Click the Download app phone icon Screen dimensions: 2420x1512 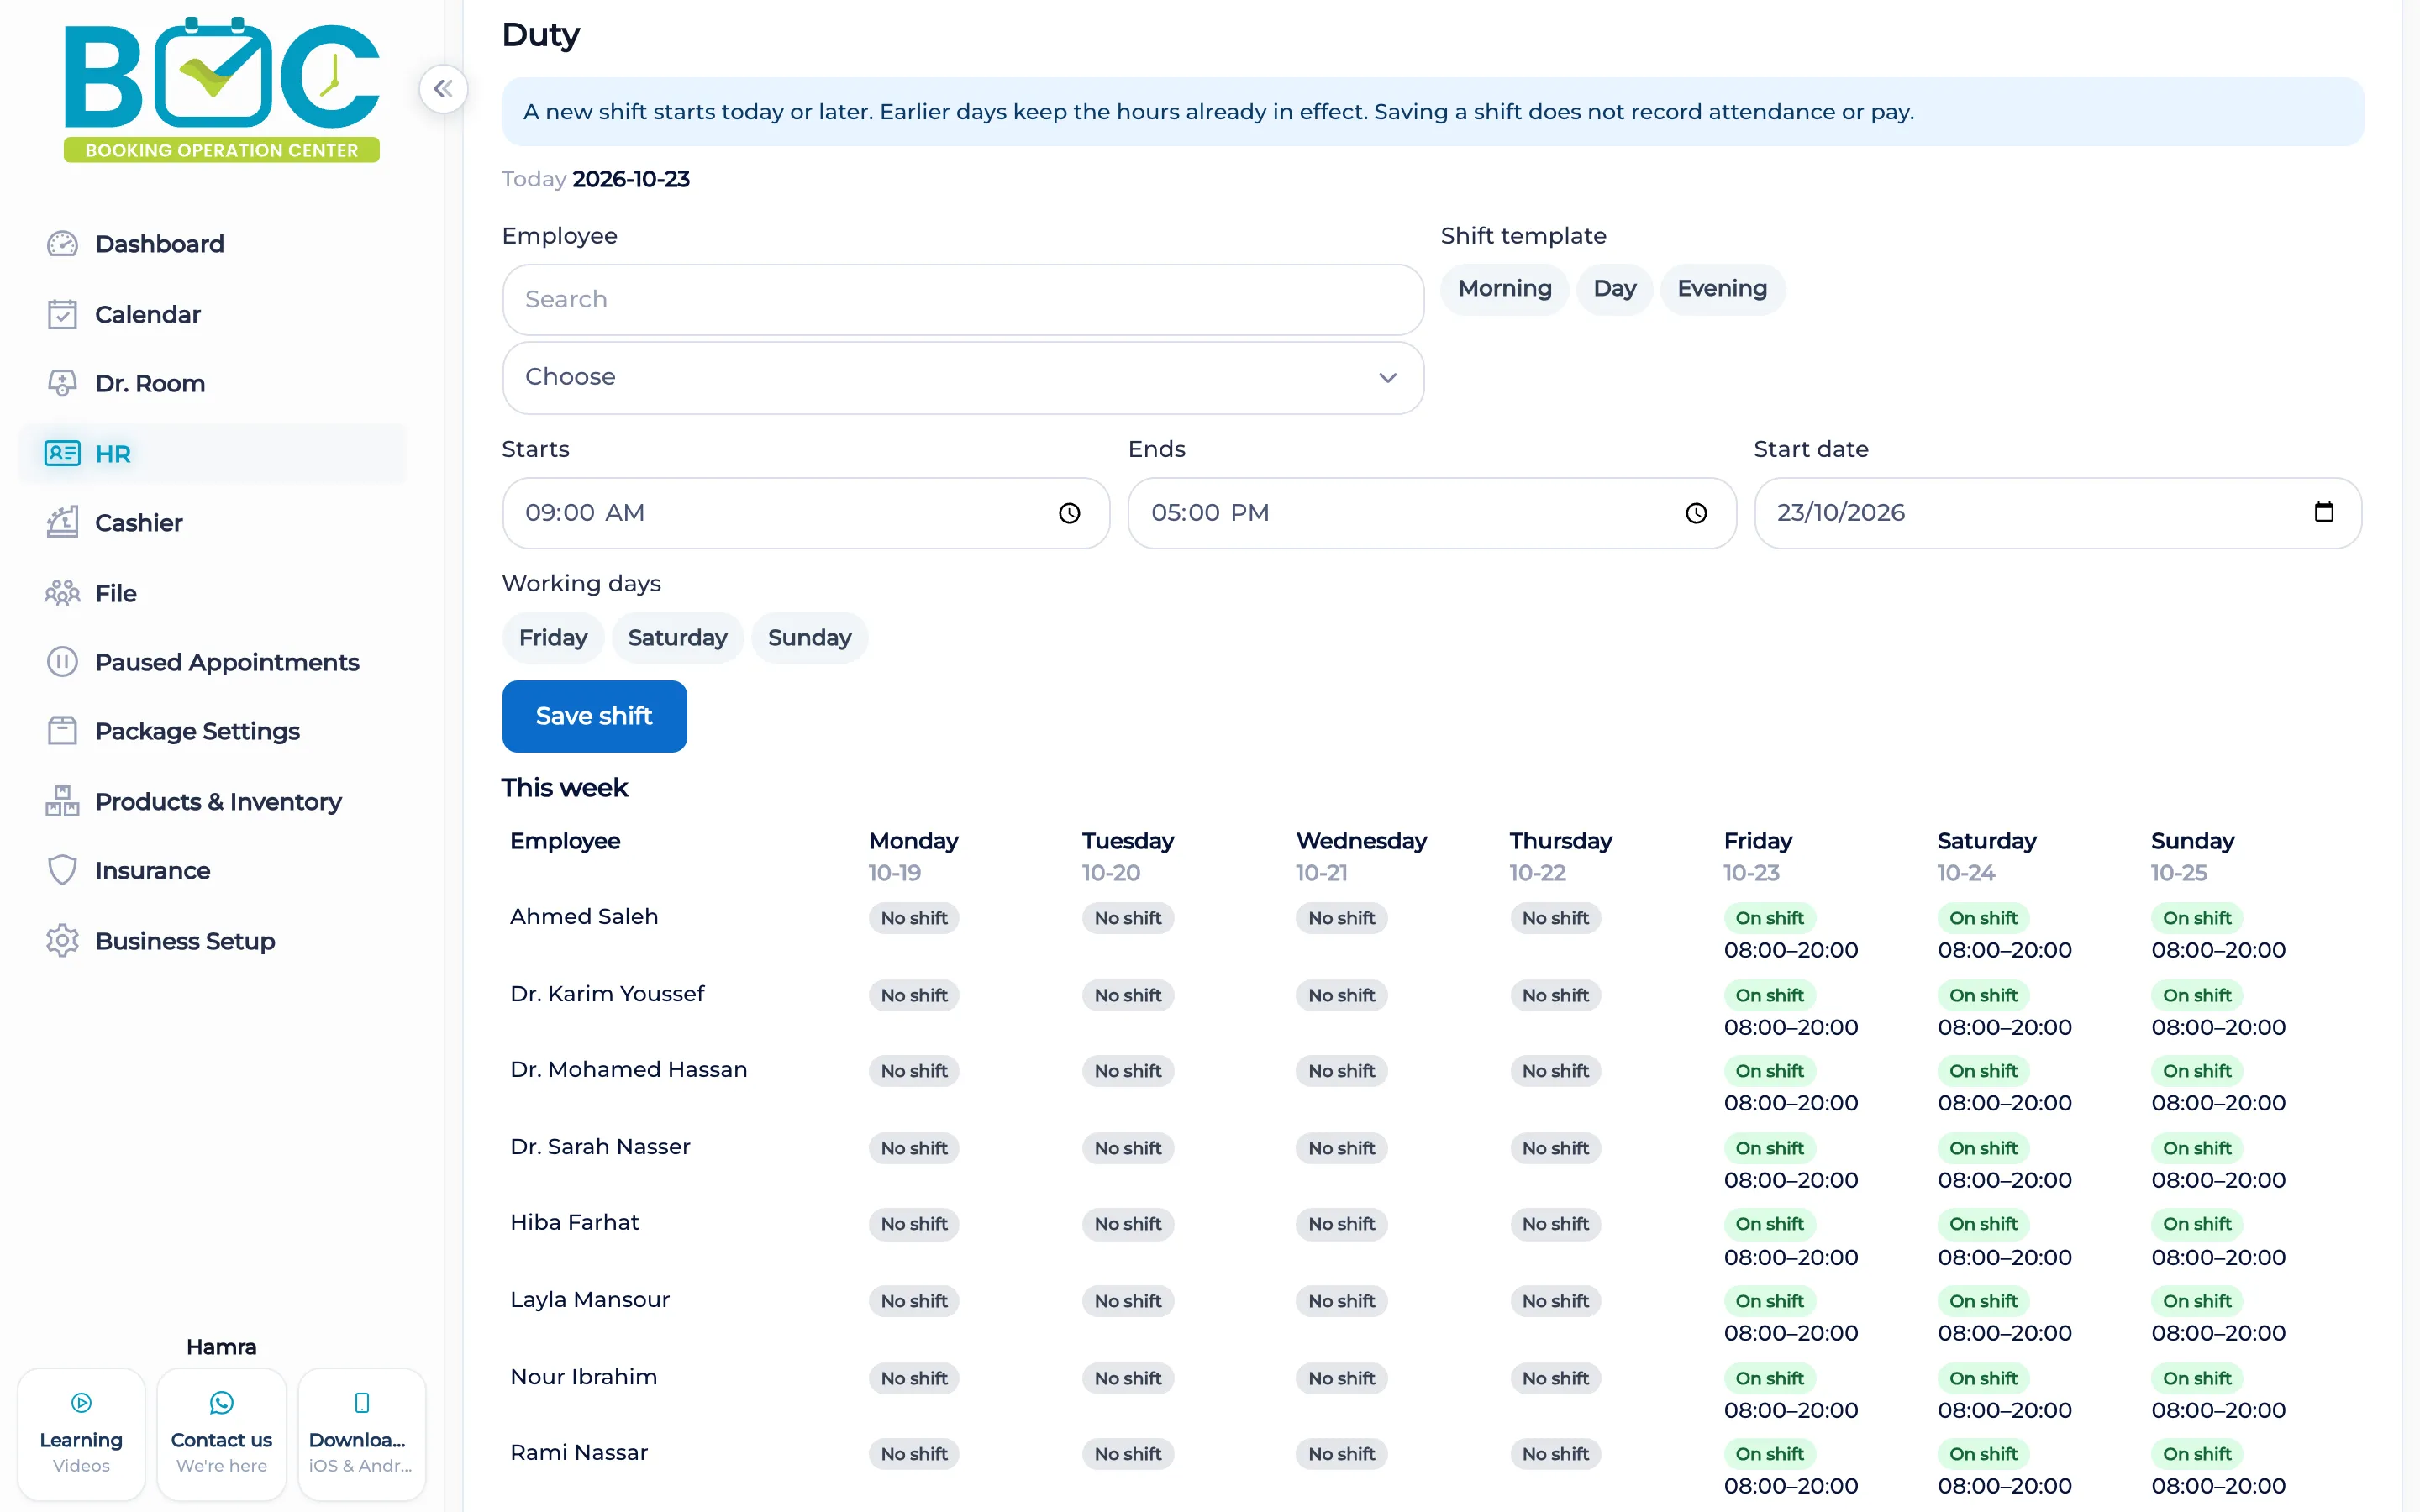tap(362, 1403)
